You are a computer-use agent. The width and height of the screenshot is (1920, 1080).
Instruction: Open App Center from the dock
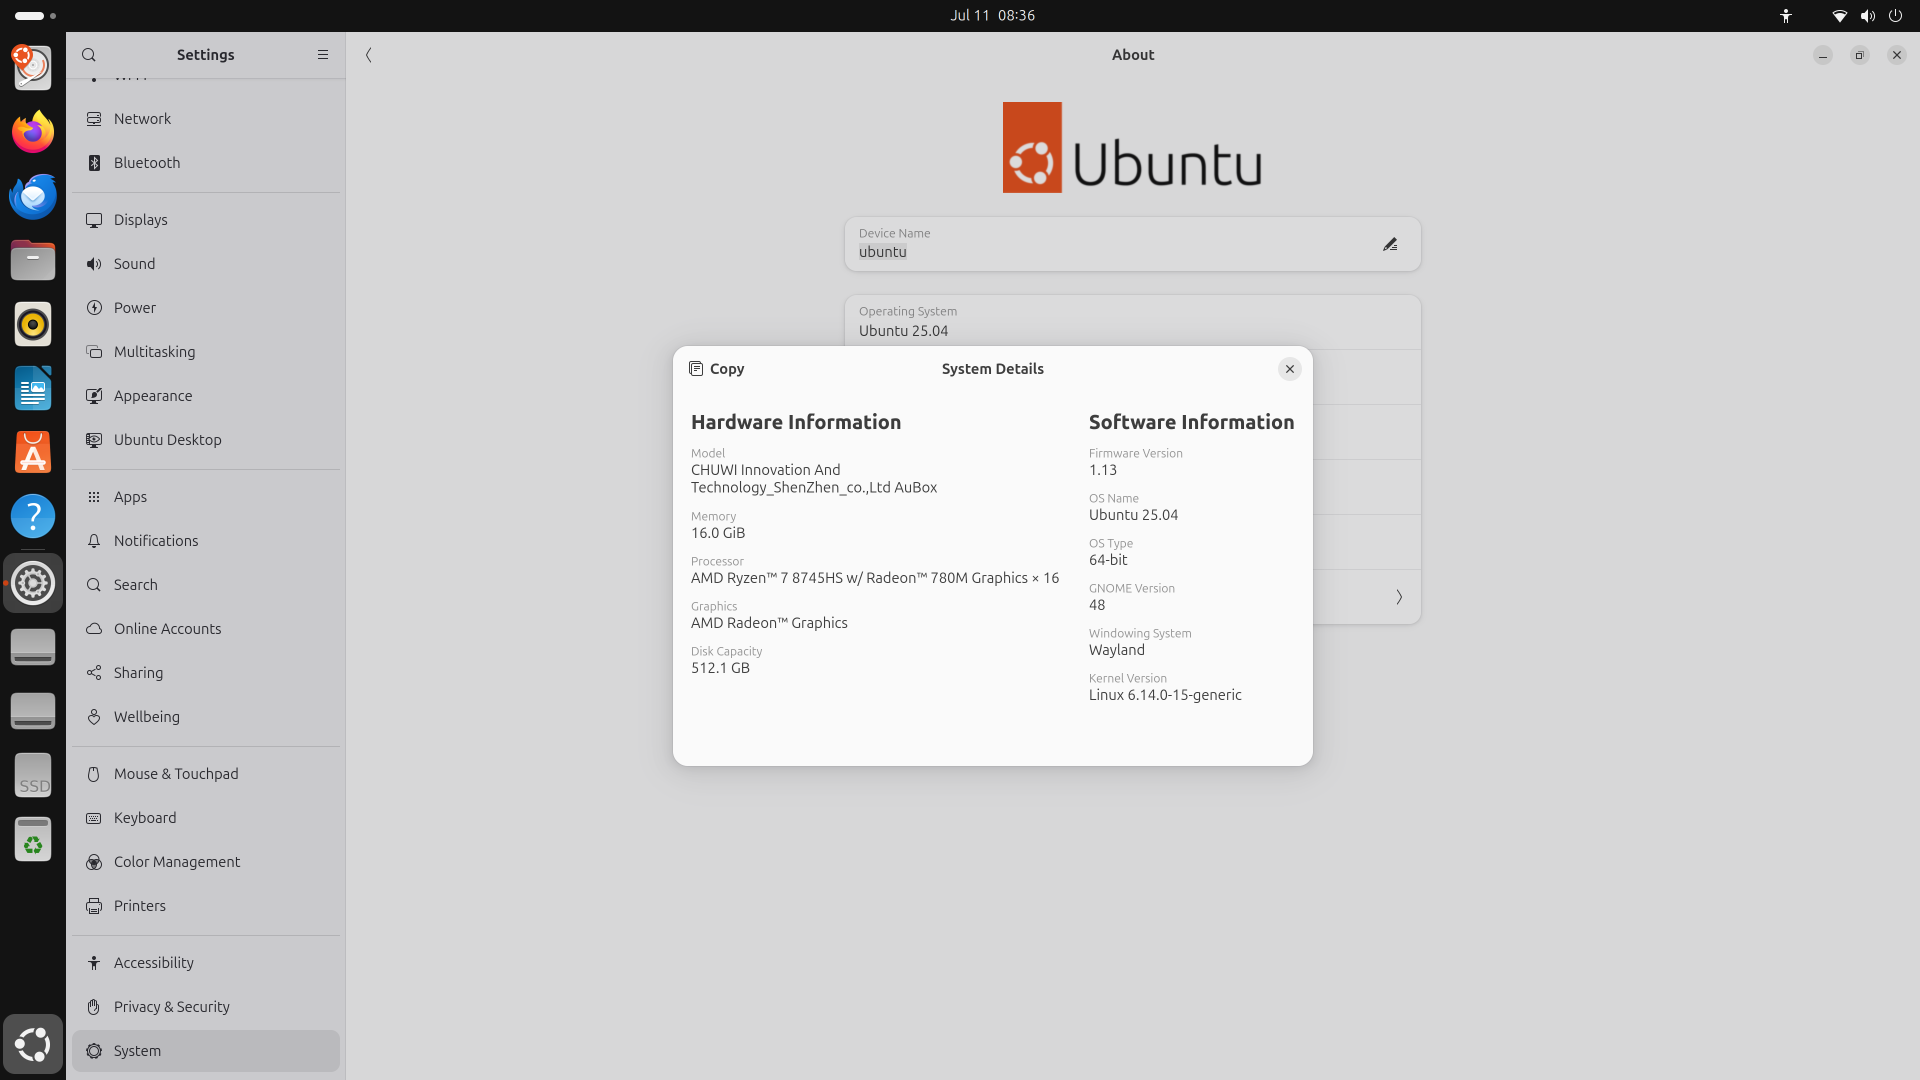(33, 452)
